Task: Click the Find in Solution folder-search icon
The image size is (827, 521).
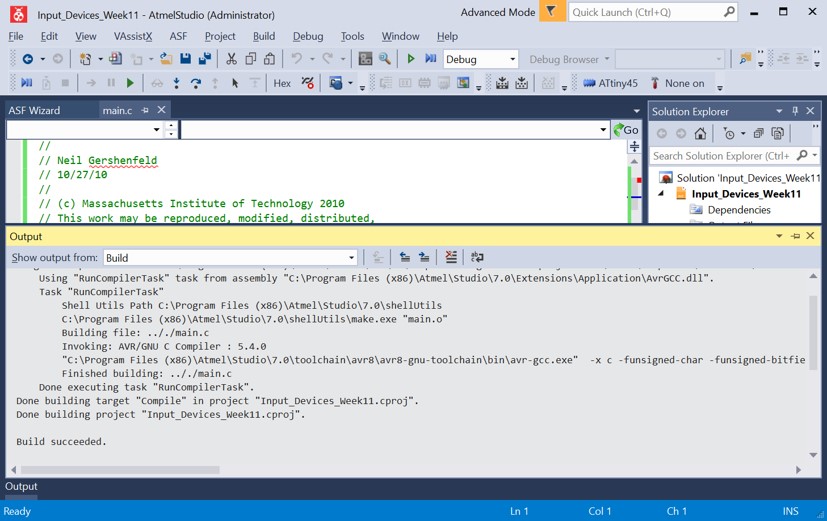Action: tap(745, 59)
